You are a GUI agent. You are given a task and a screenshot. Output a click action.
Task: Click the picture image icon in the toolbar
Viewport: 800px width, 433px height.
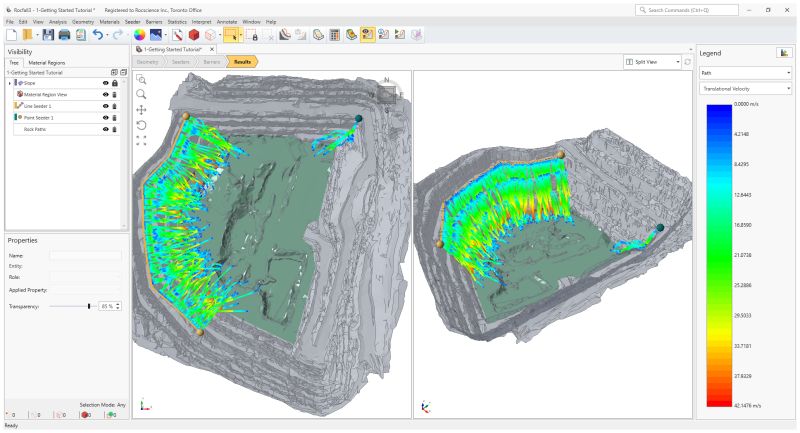click(156, 35)
